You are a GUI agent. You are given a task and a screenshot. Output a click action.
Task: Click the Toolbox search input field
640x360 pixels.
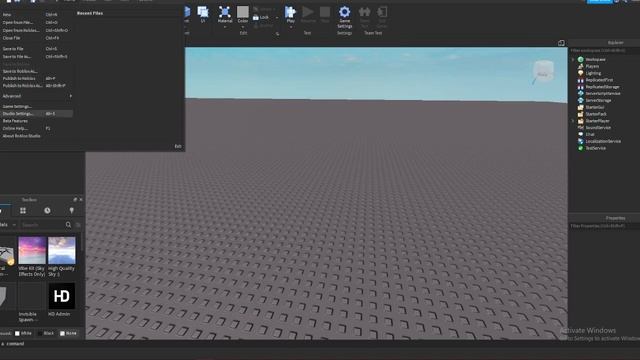click(x=42, y=225)
